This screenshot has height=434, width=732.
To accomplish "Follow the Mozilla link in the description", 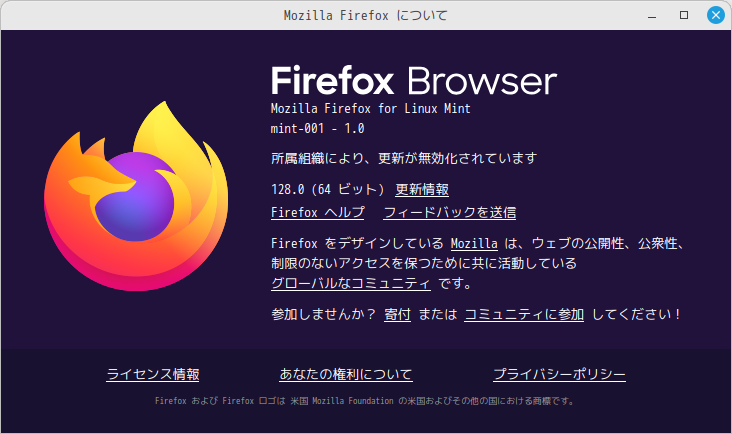I will 474,244.
